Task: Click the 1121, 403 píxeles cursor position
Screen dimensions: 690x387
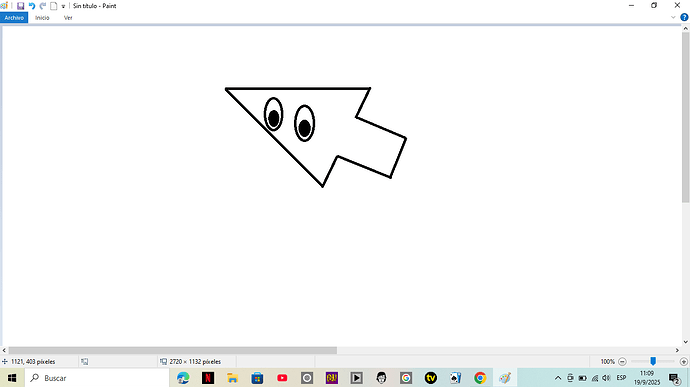Action: point(33,361)
